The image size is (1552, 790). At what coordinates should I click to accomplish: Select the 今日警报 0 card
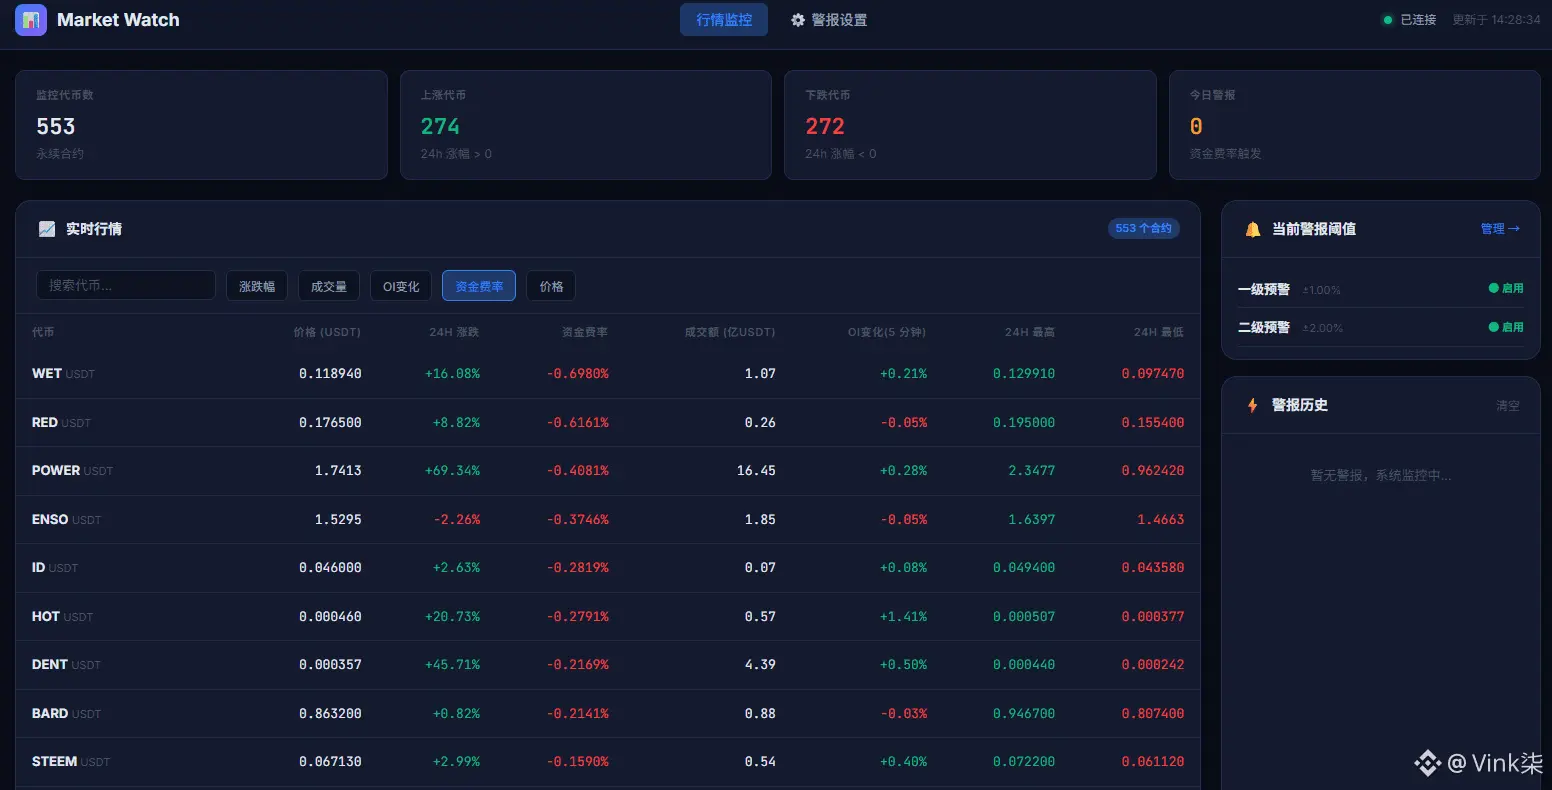pos(1355,125)
